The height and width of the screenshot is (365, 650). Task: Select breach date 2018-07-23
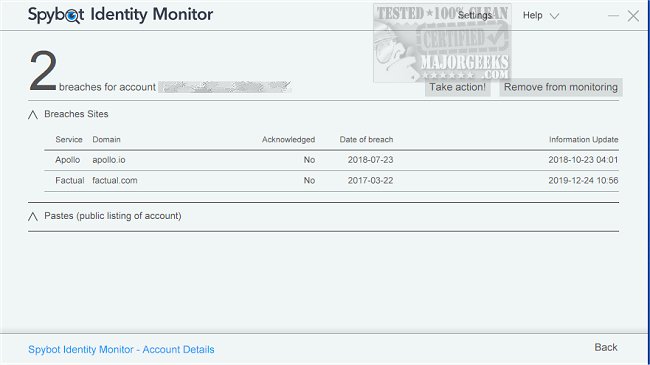pos(370,160)
